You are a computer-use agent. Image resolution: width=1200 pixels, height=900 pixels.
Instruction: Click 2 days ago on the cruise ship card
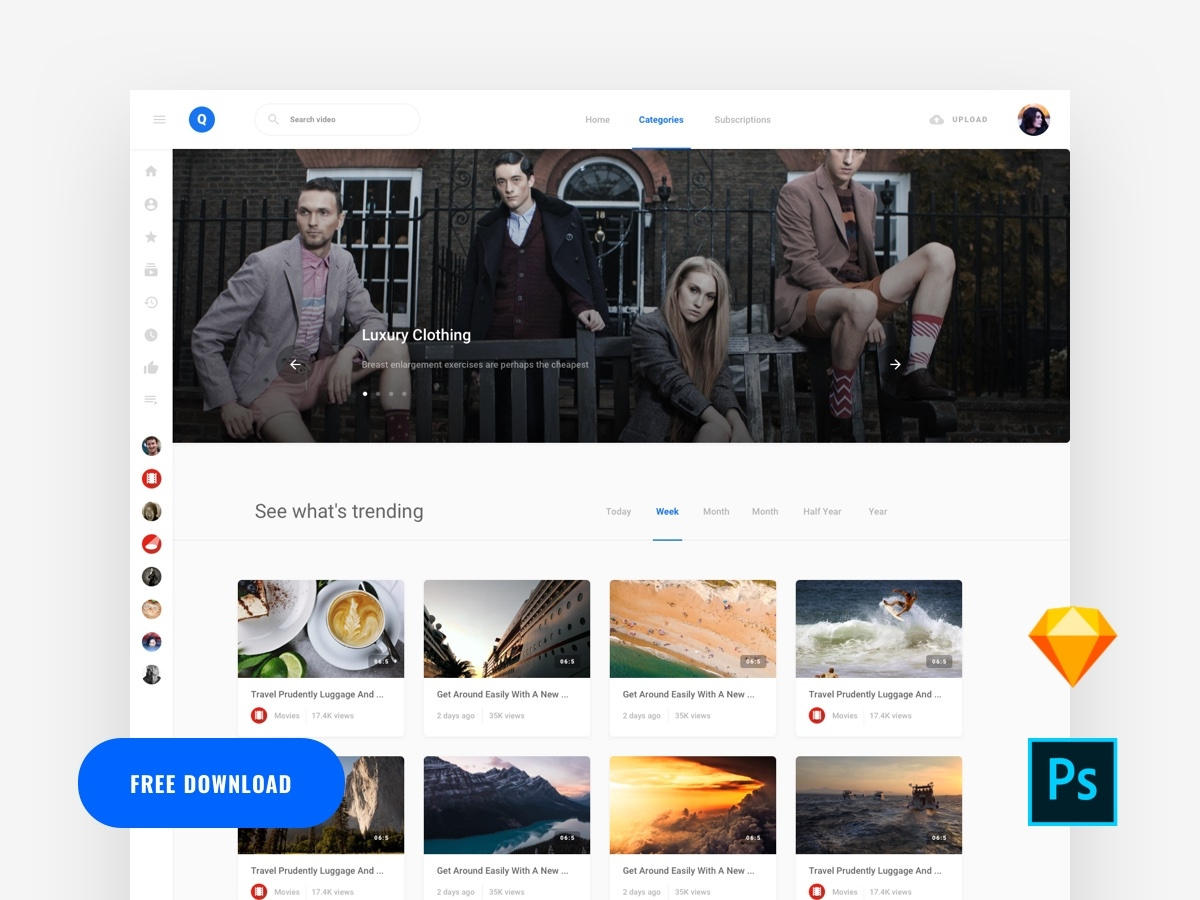point(456,716)
